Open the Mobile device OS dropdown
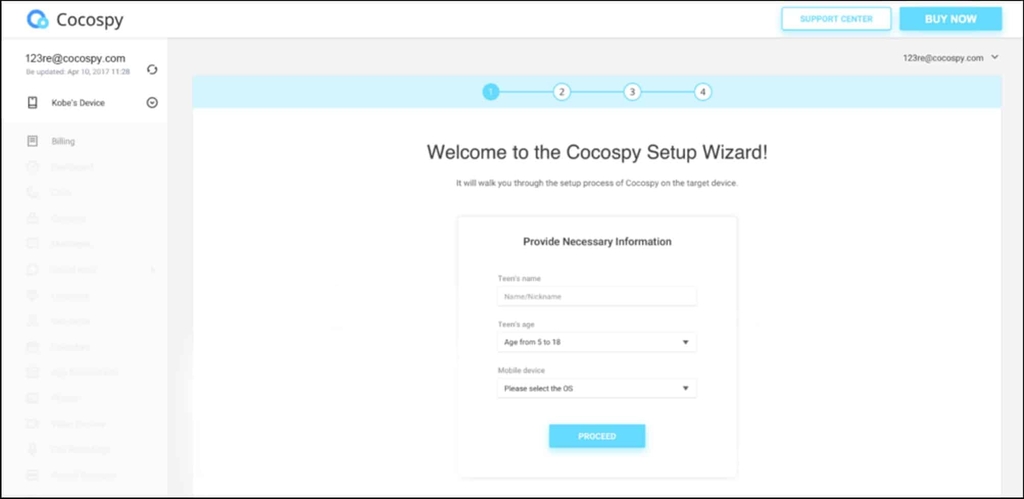The image size is (1024, 499). pos(597,388)
